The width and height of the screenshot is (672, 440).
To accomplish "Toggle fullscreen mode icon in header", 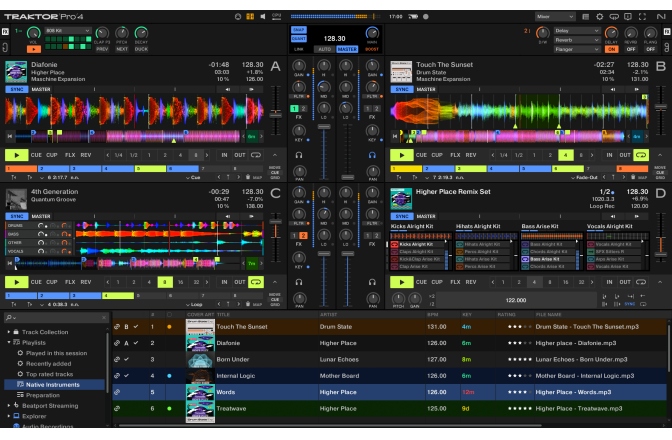I will 642,17.
